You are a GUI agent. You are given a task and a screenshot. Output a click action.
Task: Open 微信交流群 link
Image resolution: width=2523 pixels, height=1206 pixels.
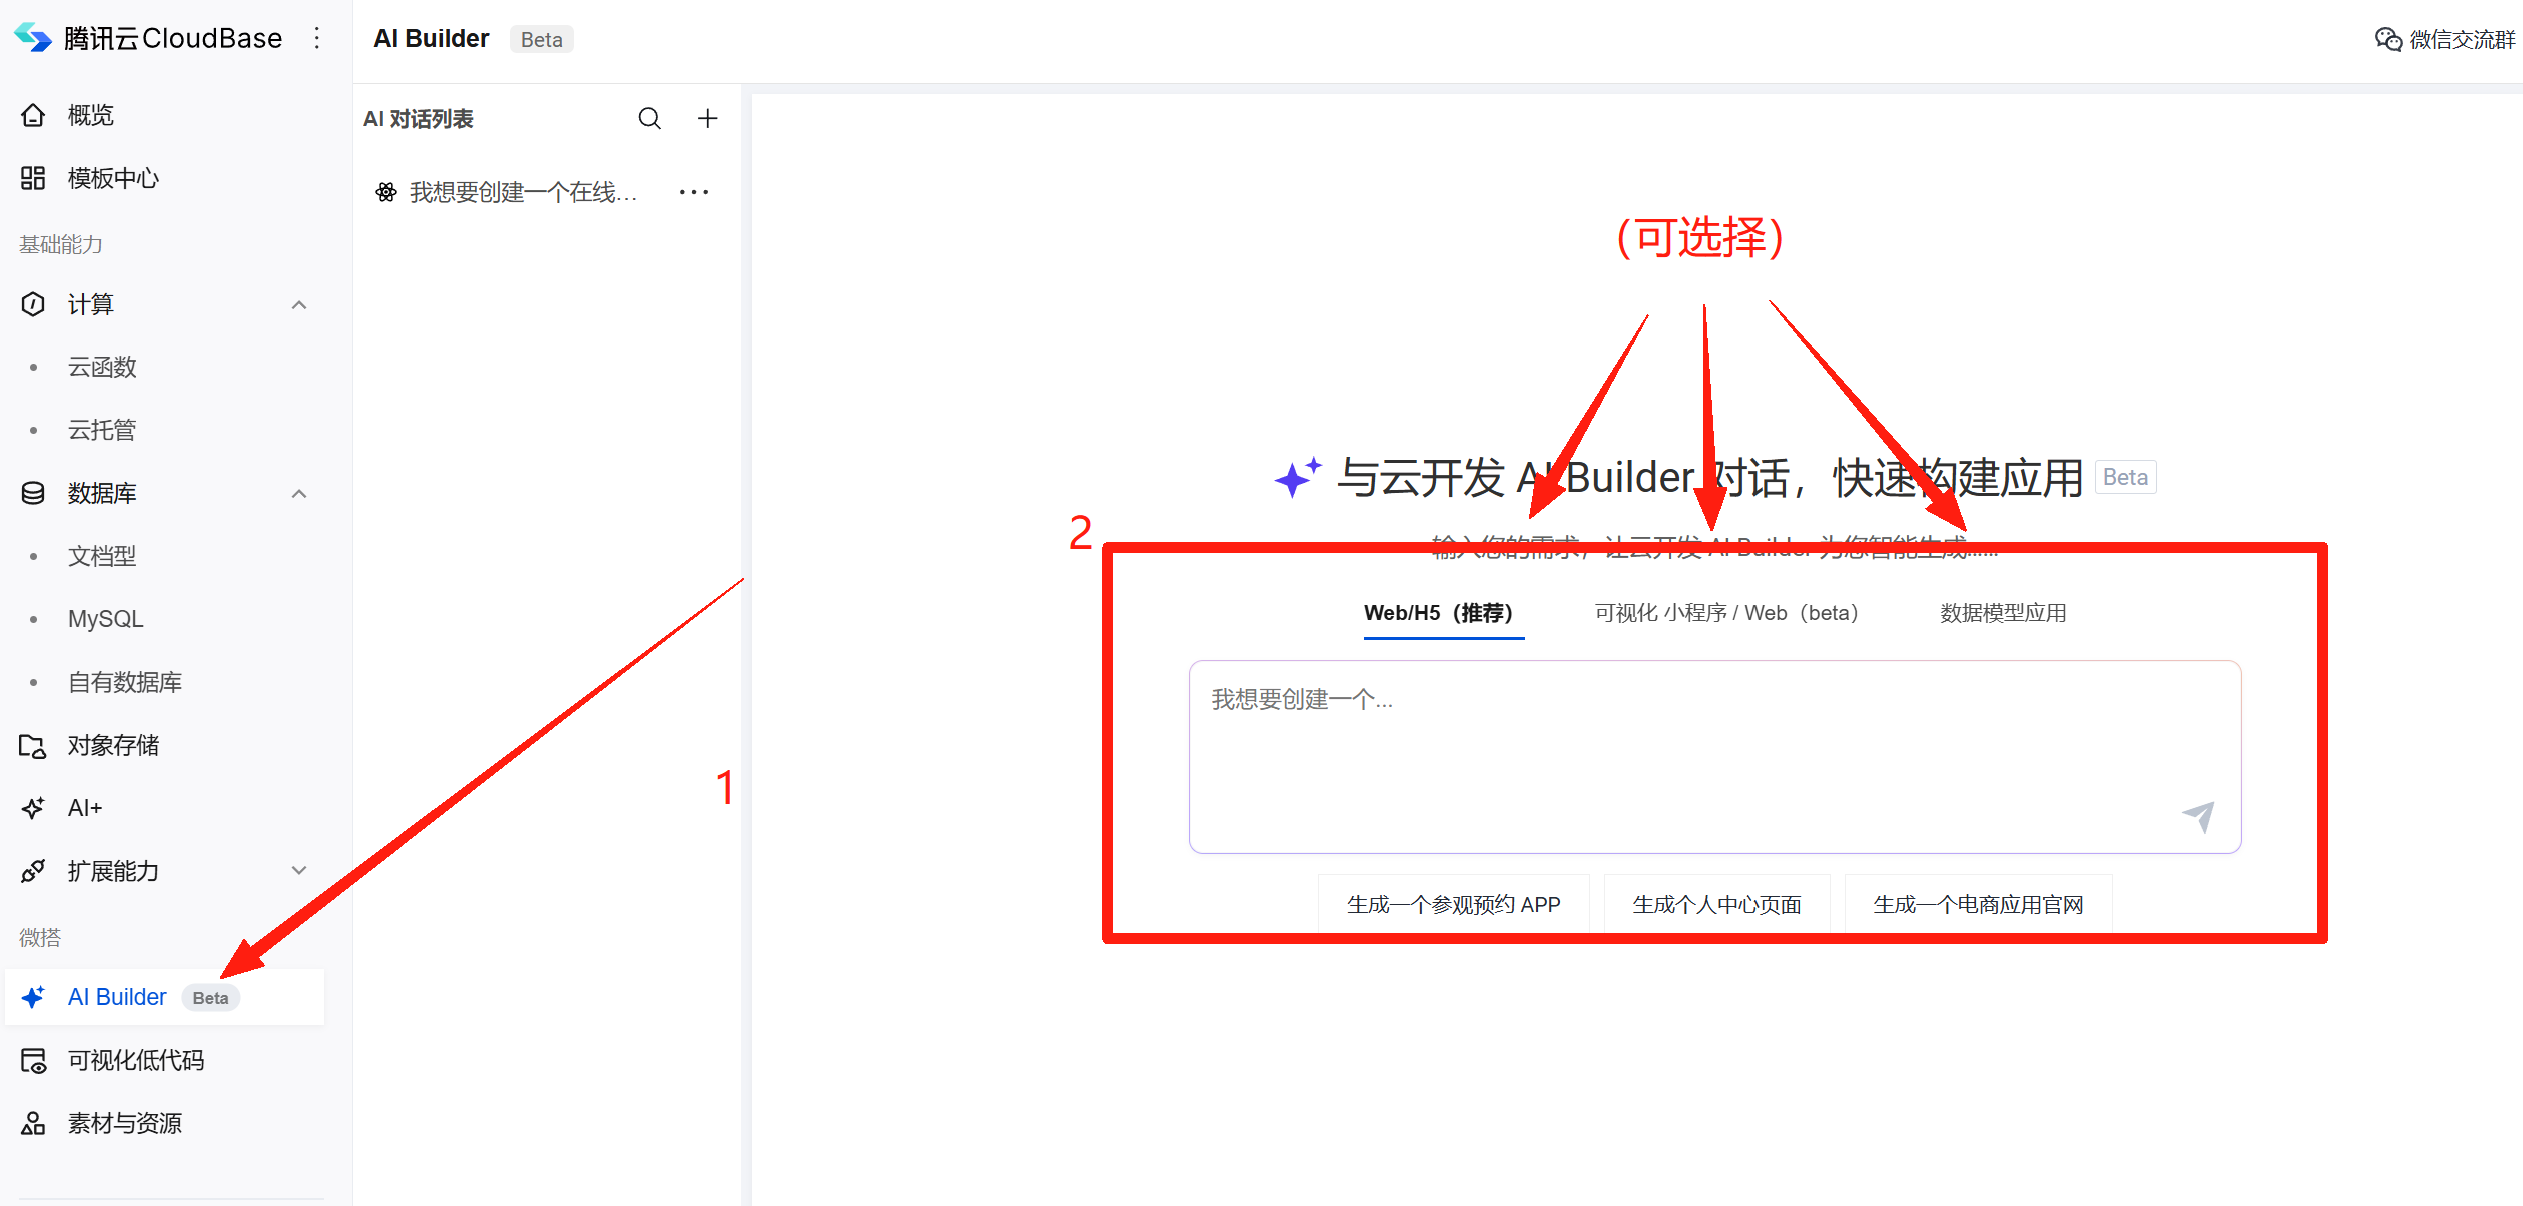coord(2445,39)
